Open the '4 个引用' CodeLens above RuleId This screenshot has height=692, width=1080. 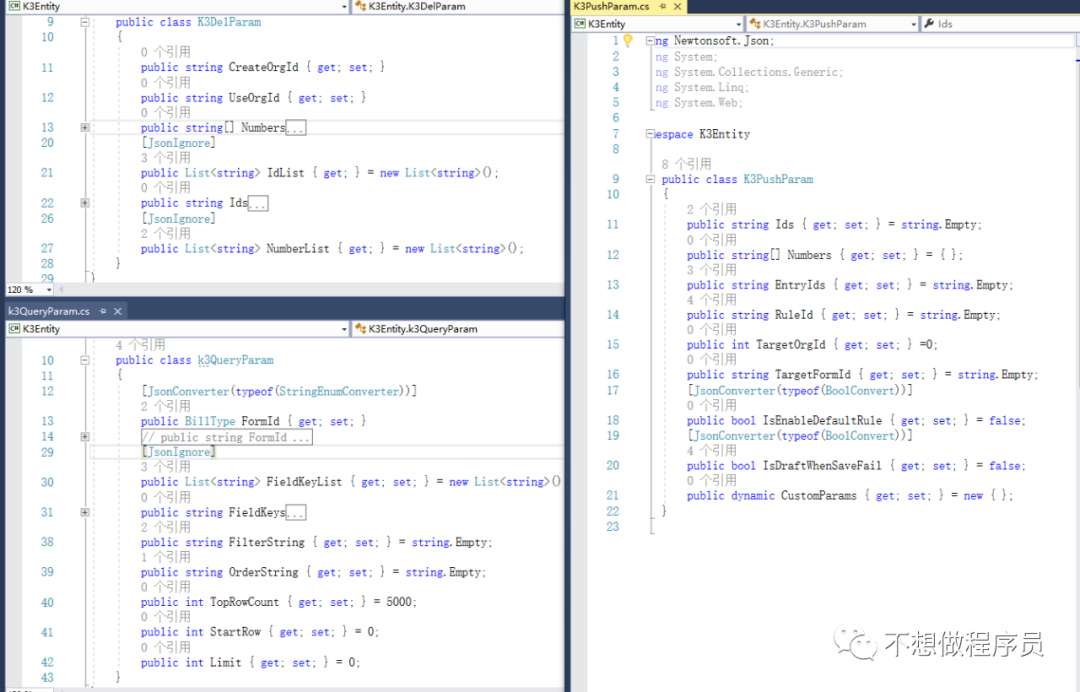[x=712, y=300]
